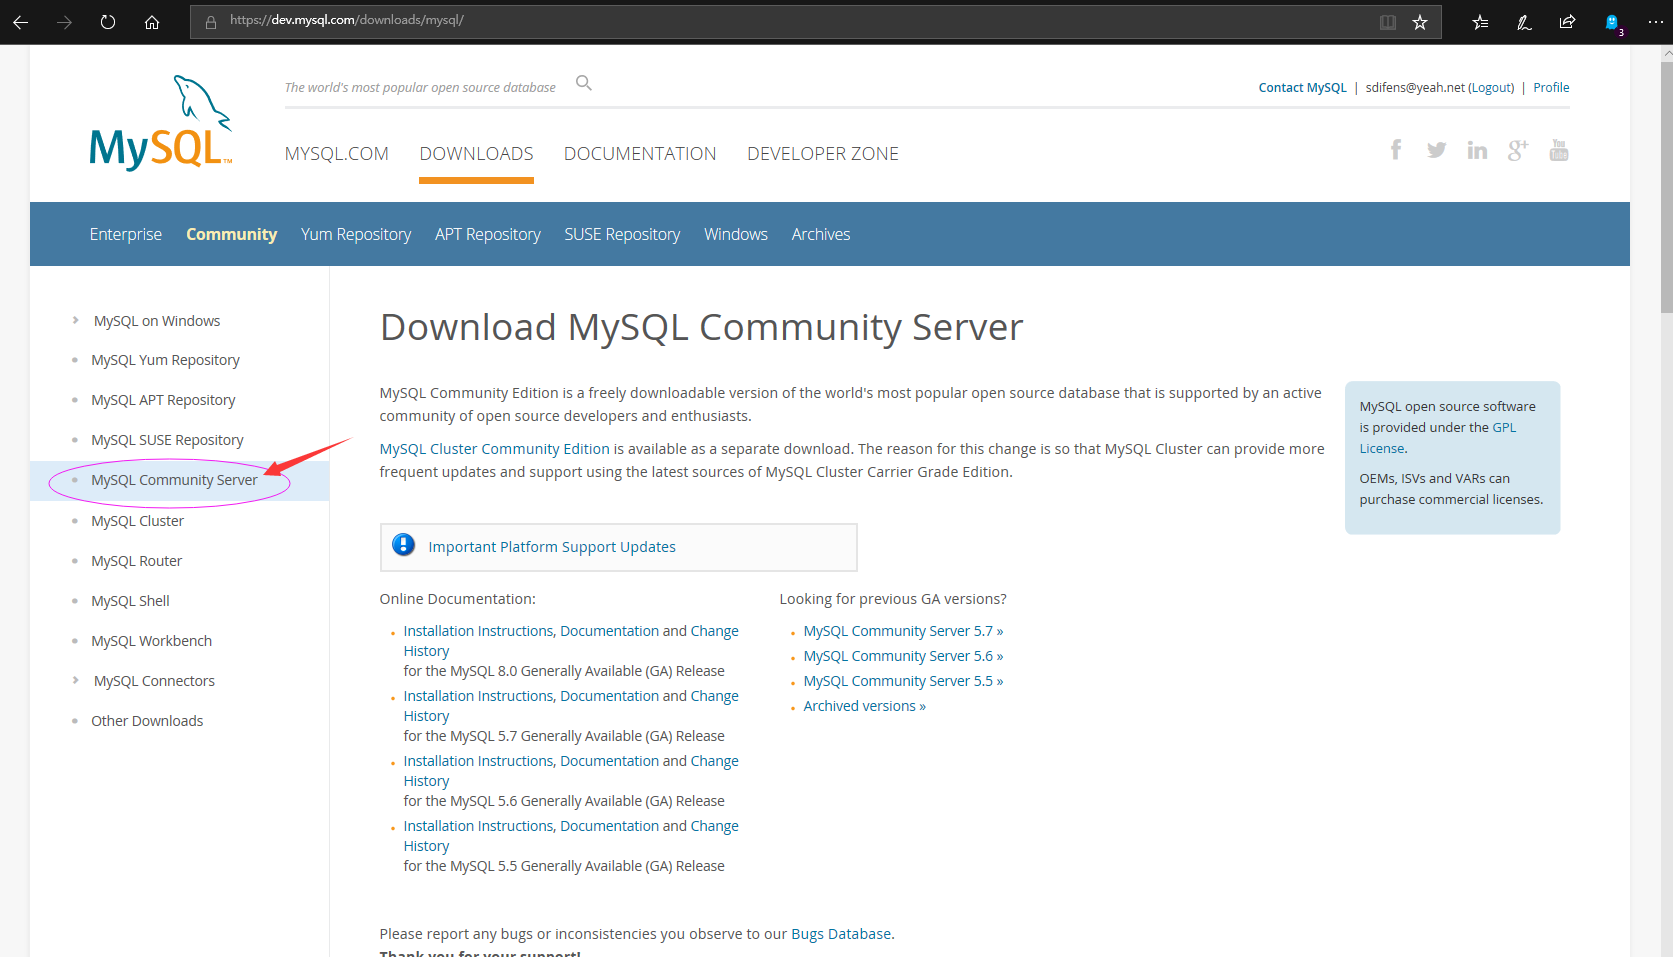The width and height of the screenshot is (1673, 957).
Task: Open MySQL Shell sidebar item
Action: pyautogui.click(x=131, y=601)
